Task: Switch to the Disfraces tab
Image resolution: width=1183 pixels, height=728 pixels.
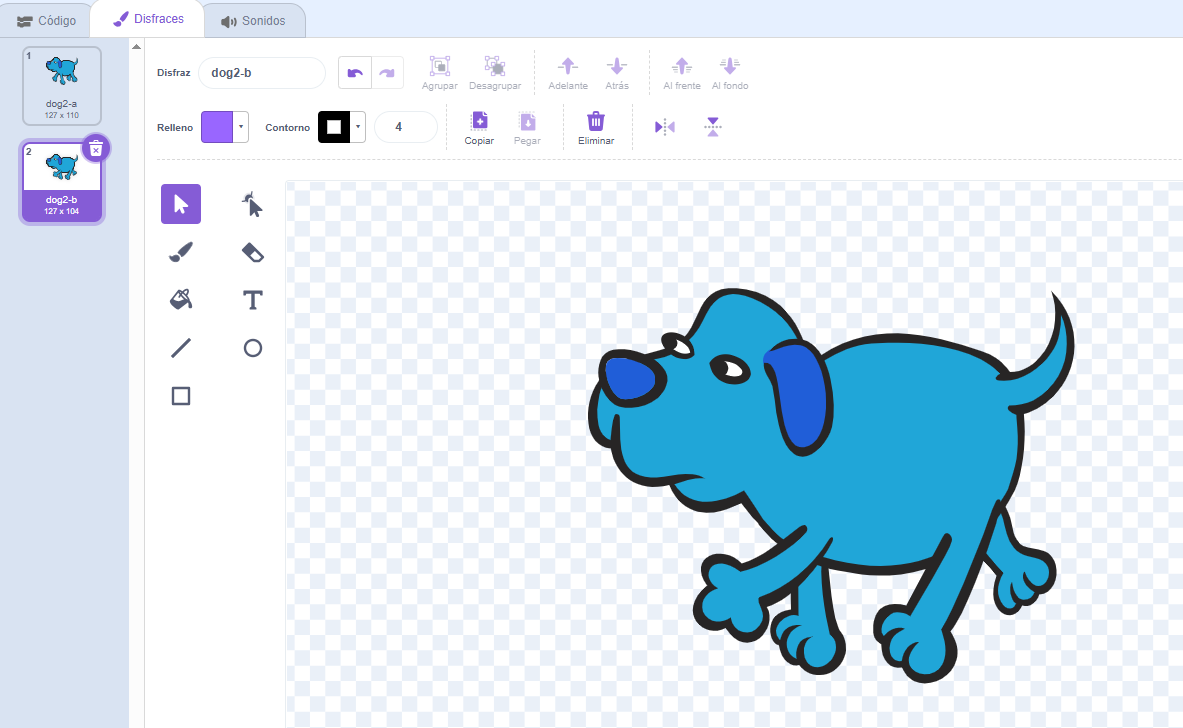Action: (148, 19)
